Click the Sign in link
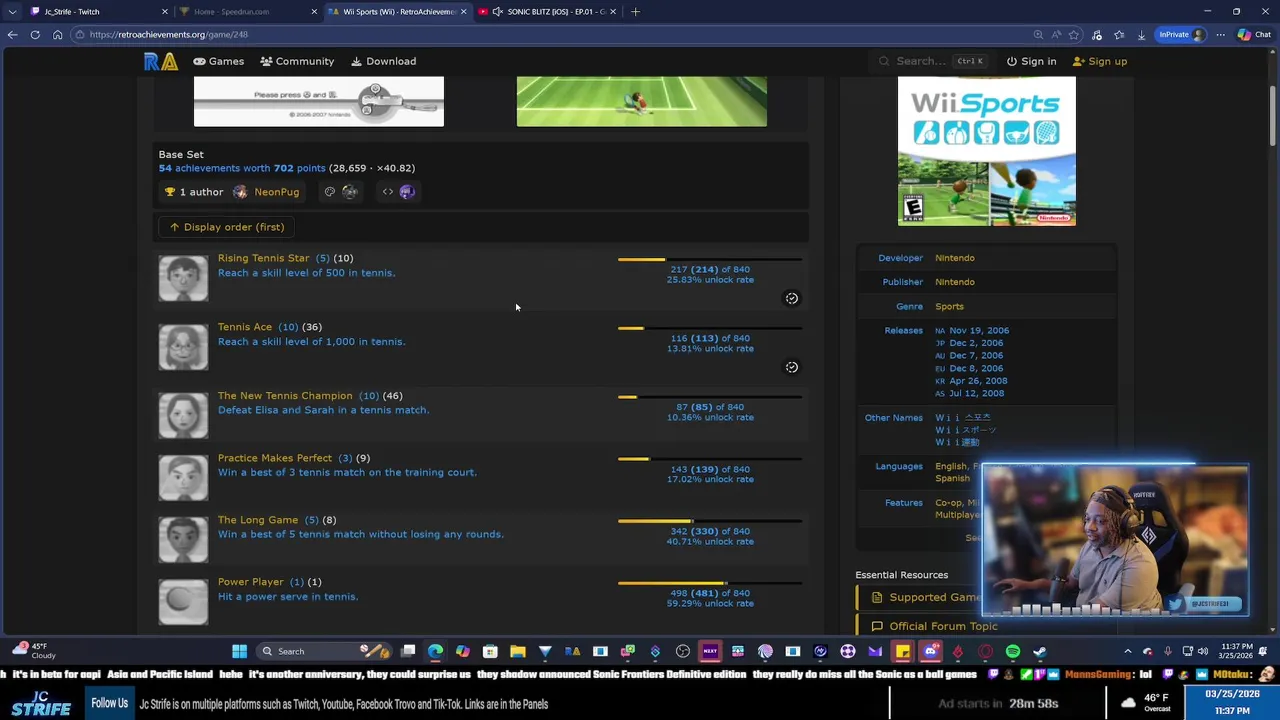Screen dimensions: 1280x720 1031,61
